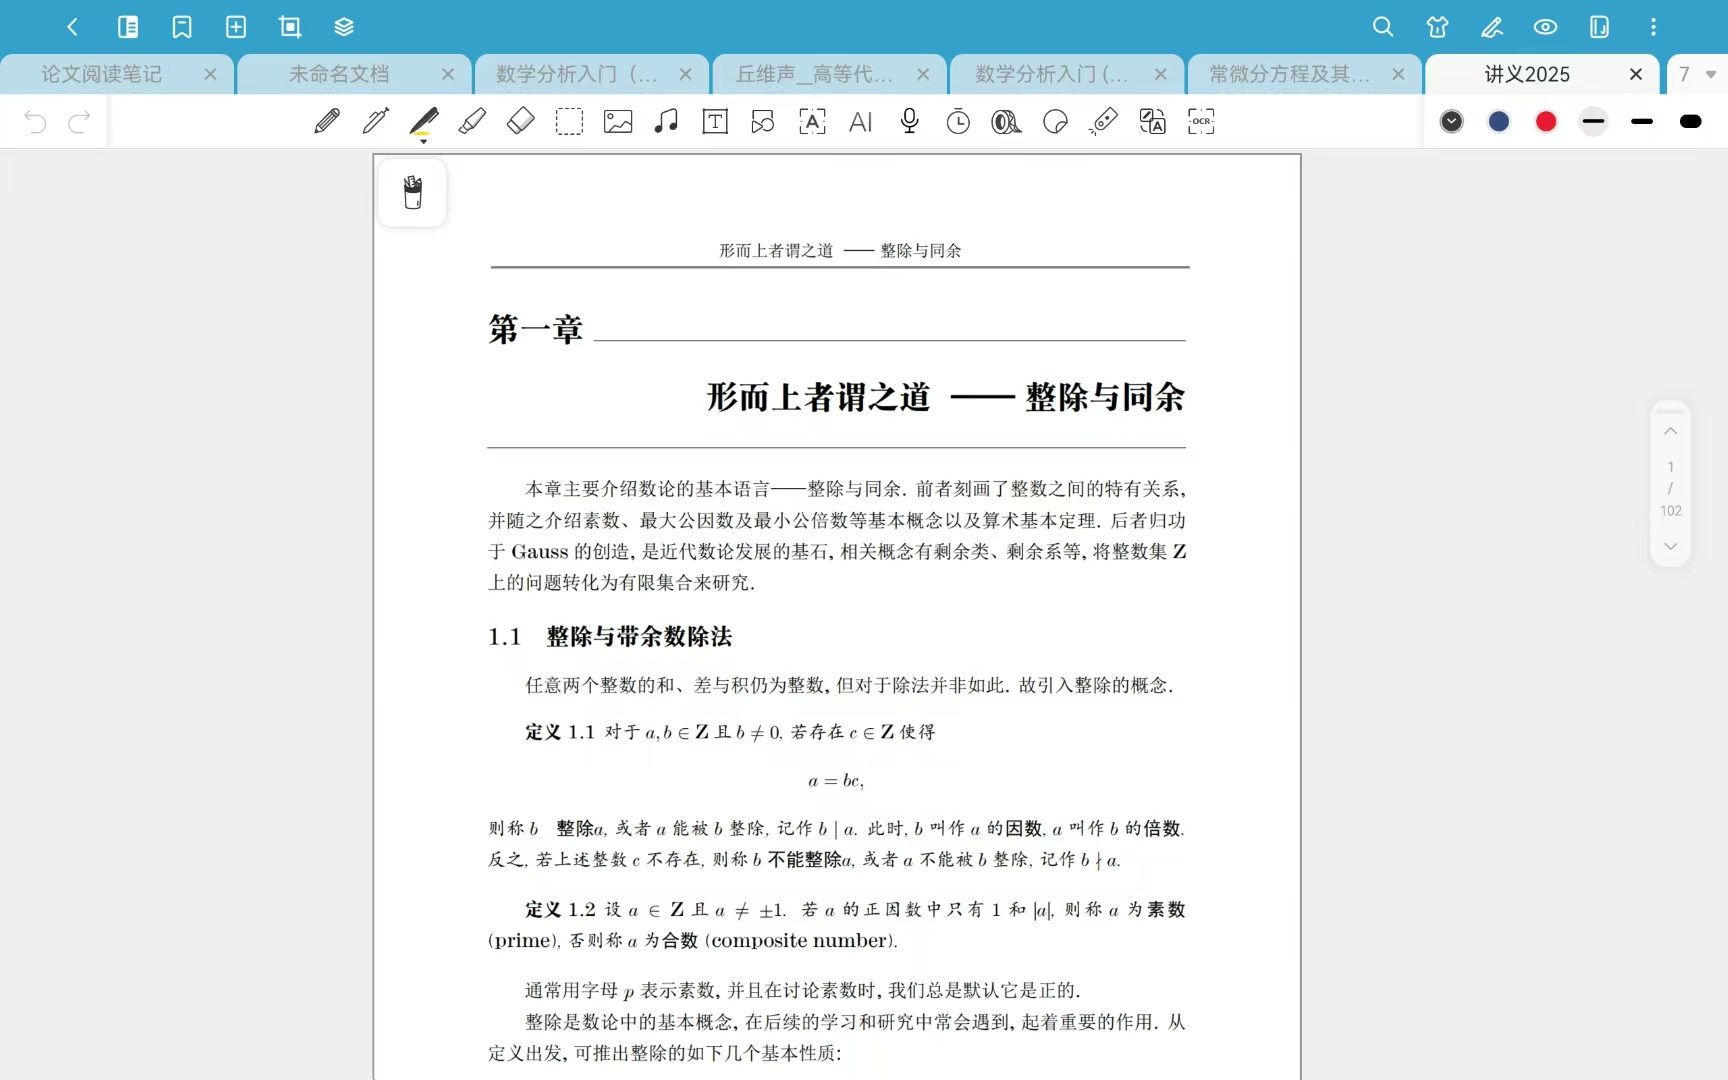Select the dashed lasso selection tool
The image size is (1728, 1080).
[569, 122]
